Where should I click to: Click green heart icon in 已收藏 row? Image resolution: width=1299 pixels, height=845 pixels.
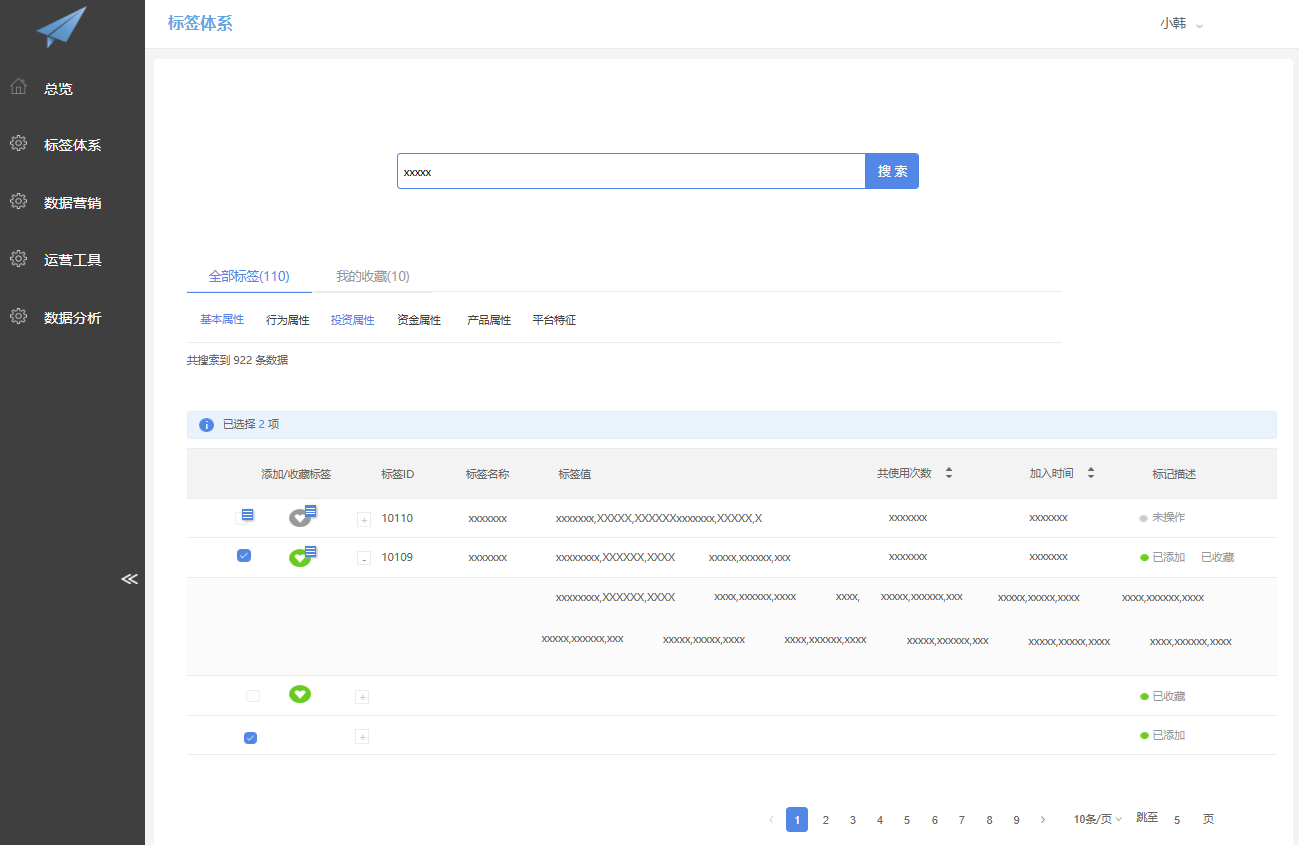[300, 694]
